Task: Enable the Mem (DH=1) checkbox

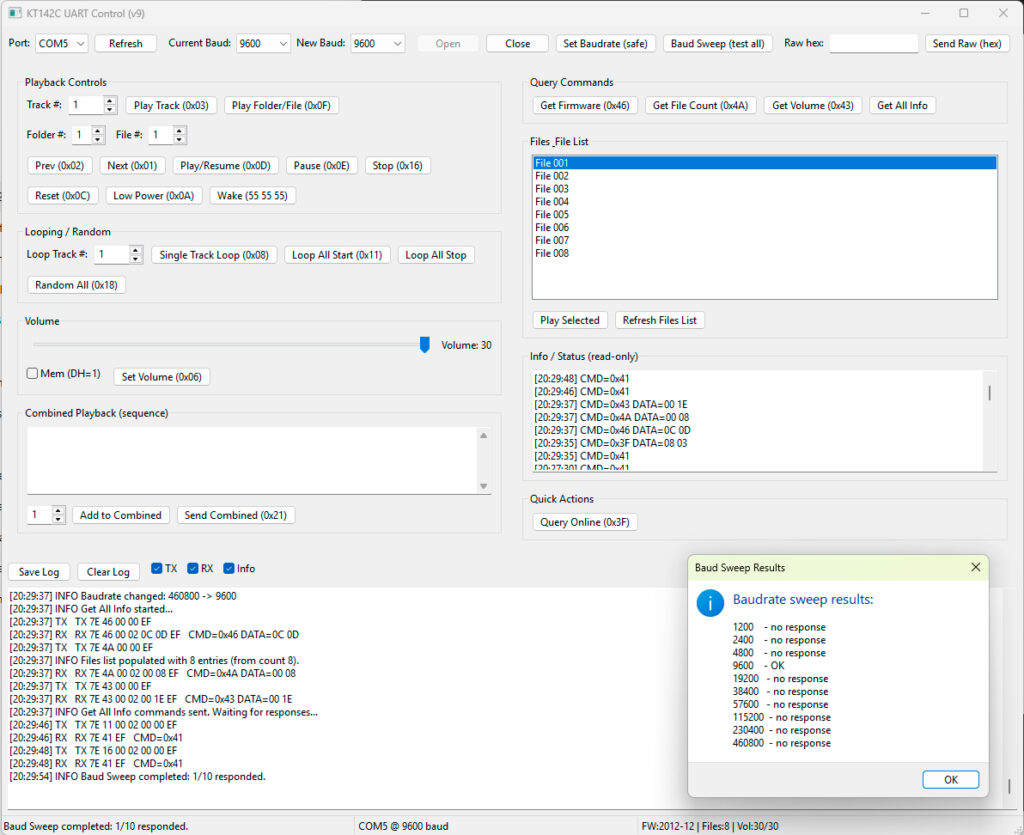Action: pos(33,374)
